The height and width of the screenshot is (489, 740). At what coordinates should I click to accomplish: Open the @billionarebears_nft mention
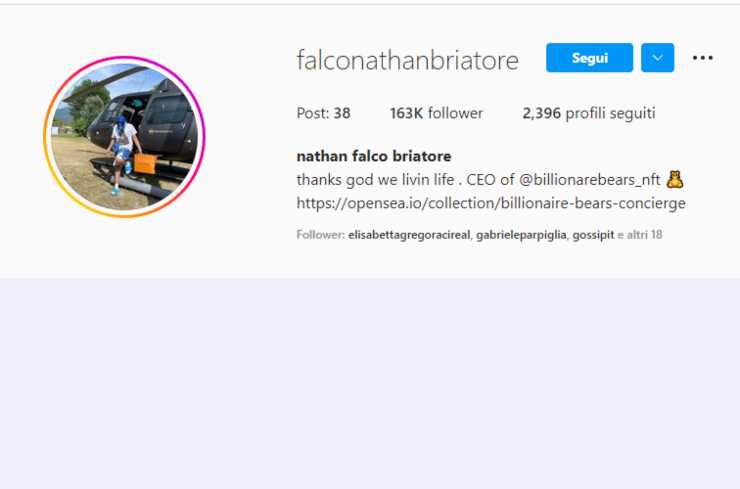point(589,180)
